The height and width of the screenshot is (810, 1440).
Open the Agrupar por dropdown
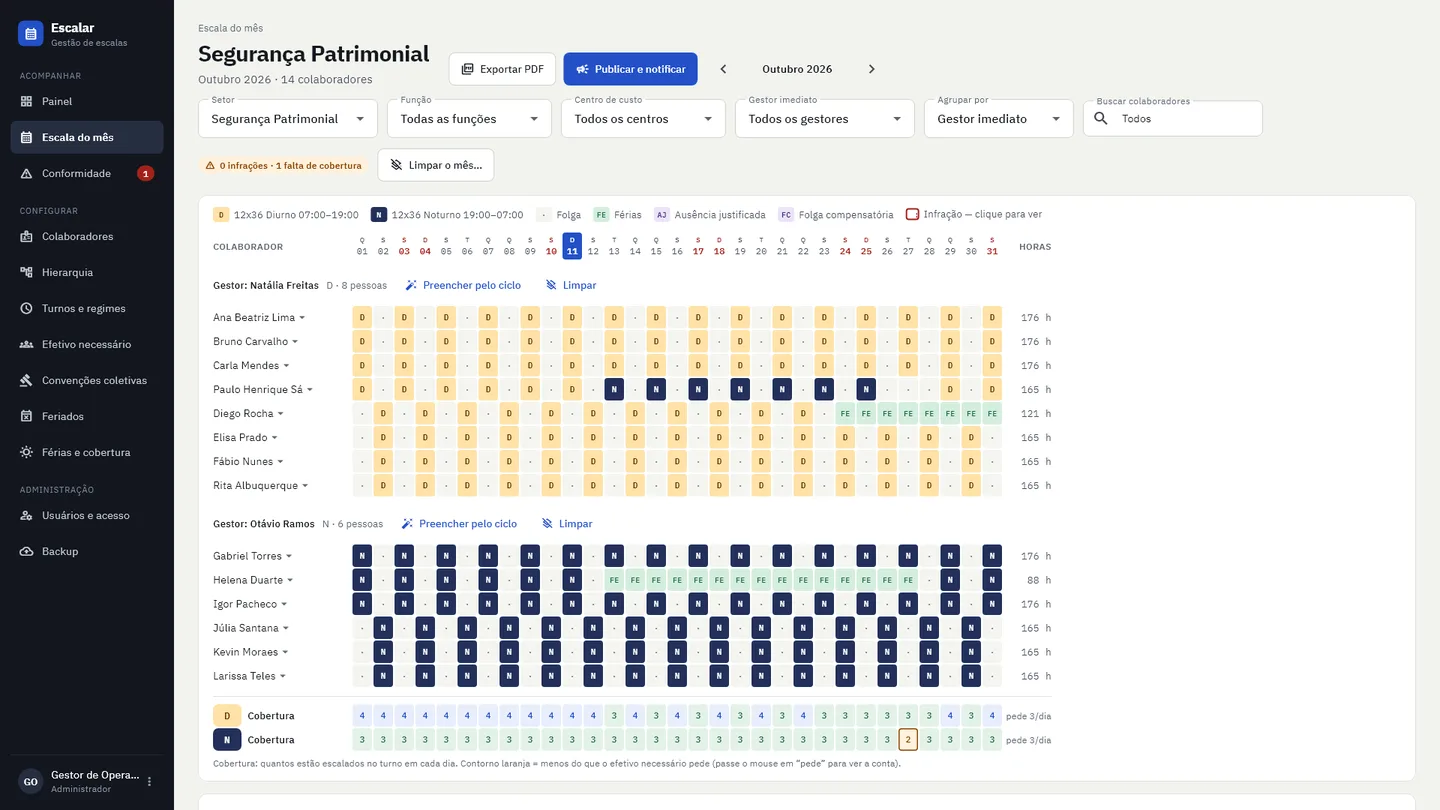pos(999,119)
